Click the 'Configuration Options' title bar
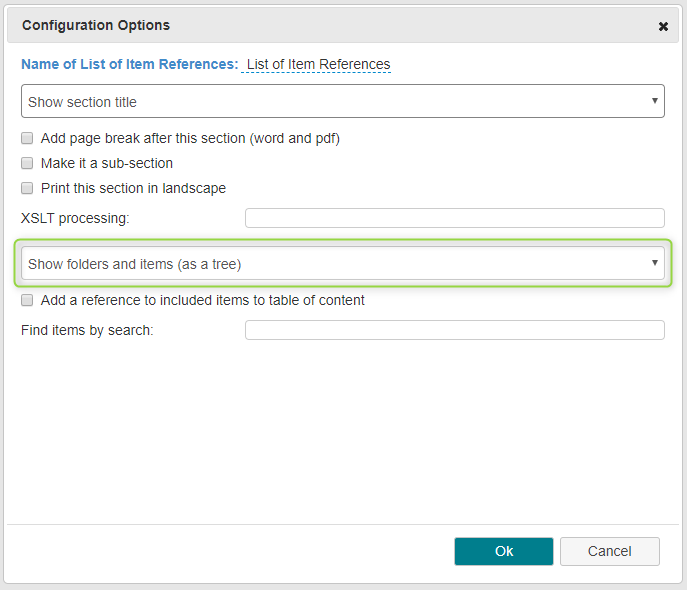This screenshot has height=590, width=687. point(343,25)
